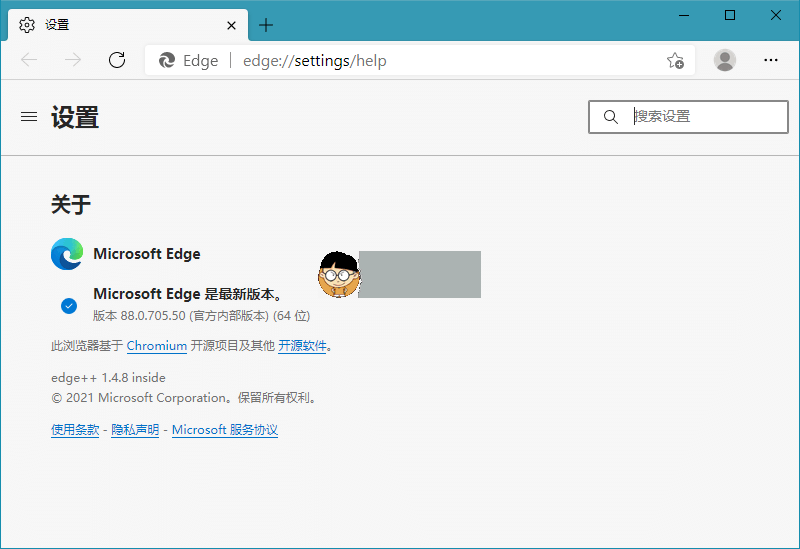Screen dimensions: 800x549
Task: Click inside the 搜索设置 search box
Action: coord(688,117)
